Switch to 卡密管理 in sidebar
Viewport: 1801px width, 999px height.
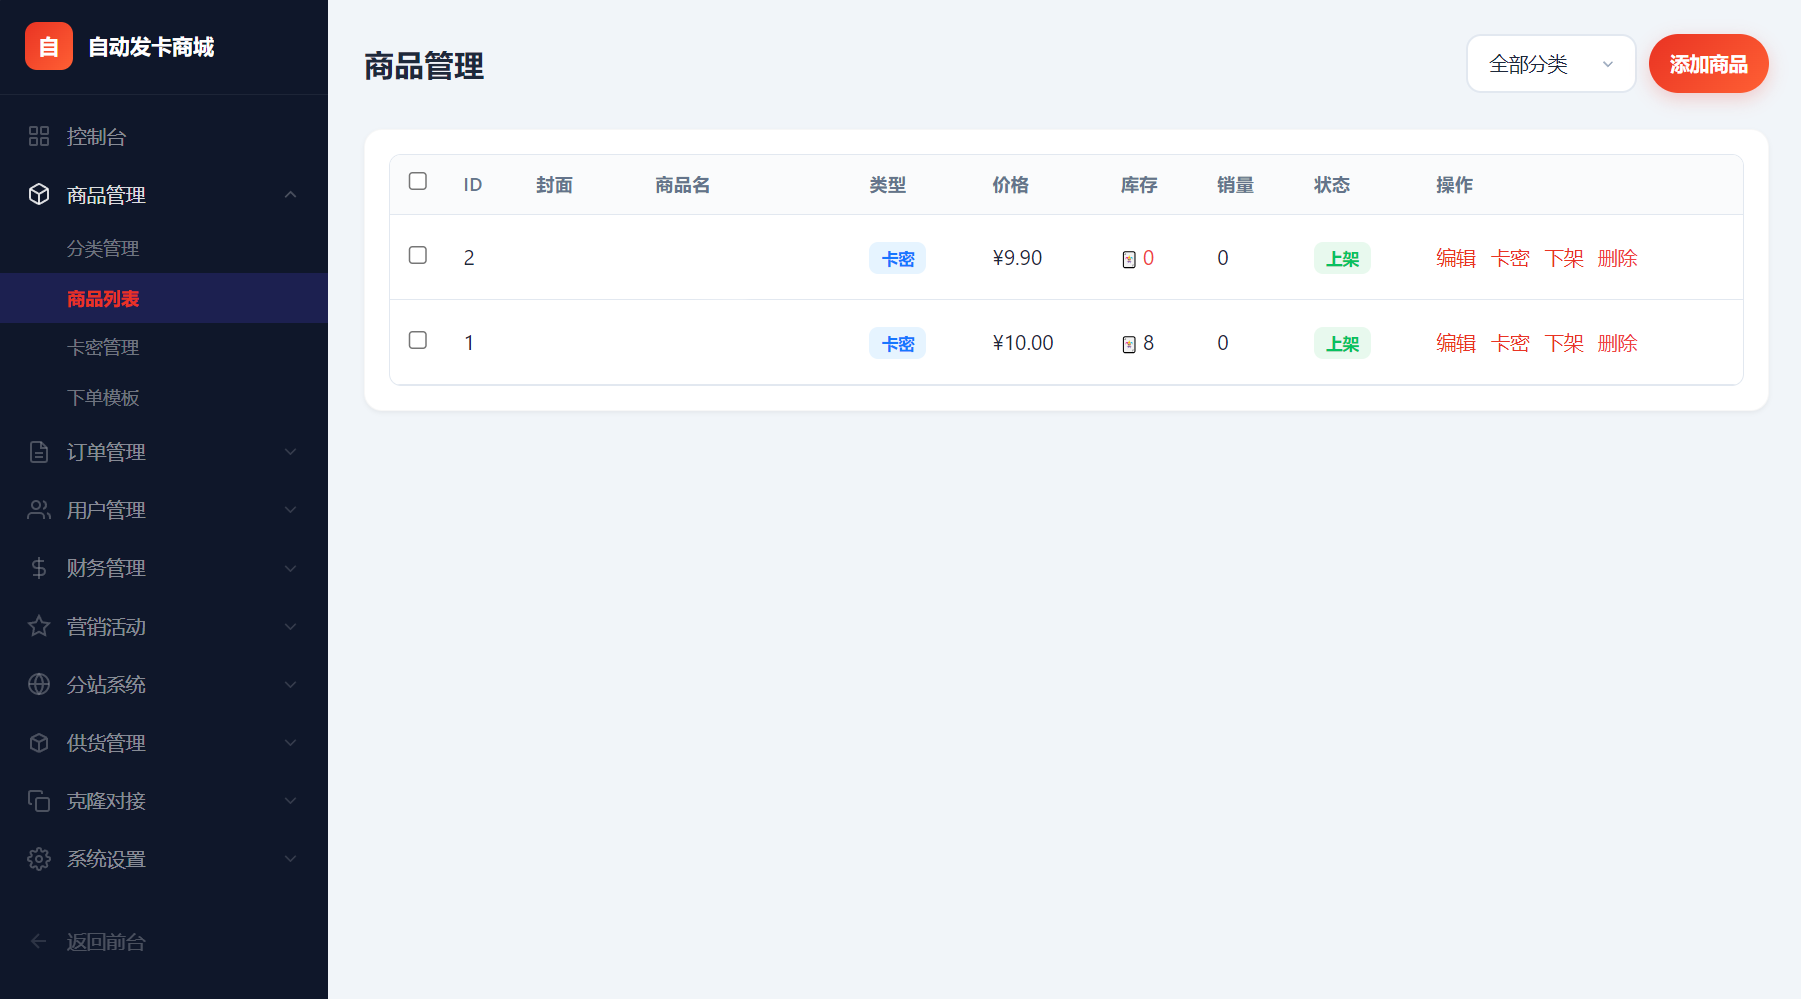click(x=104, y=347)
